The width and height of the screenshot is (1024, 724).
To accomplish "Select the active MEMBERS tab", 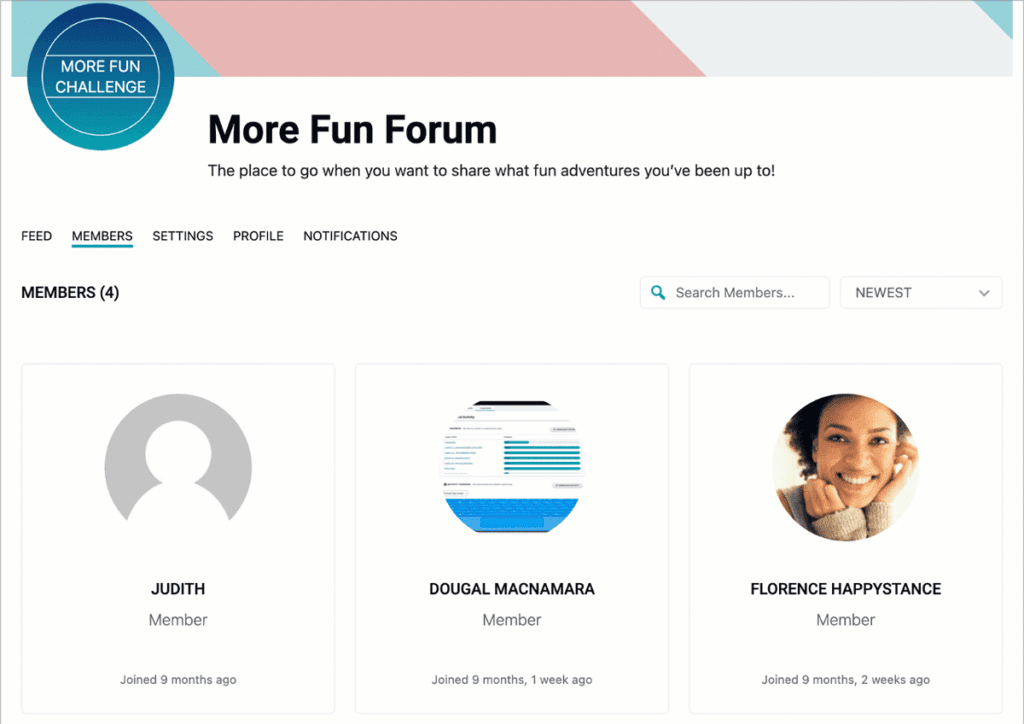I will pyautogui.click(x=101, y=236).
